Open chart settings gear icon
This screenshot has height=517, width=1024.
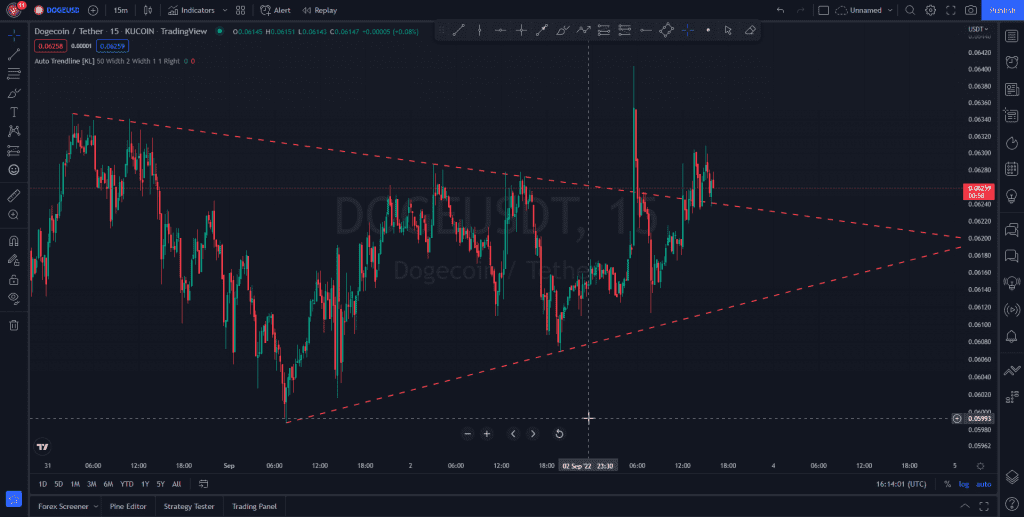click(930, 10)
